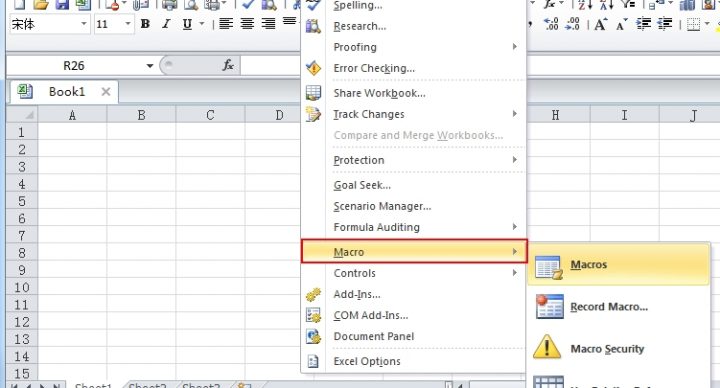Click the Save floppy-disk icon
This screenshot has width=720, height=388.
(62, 5)
